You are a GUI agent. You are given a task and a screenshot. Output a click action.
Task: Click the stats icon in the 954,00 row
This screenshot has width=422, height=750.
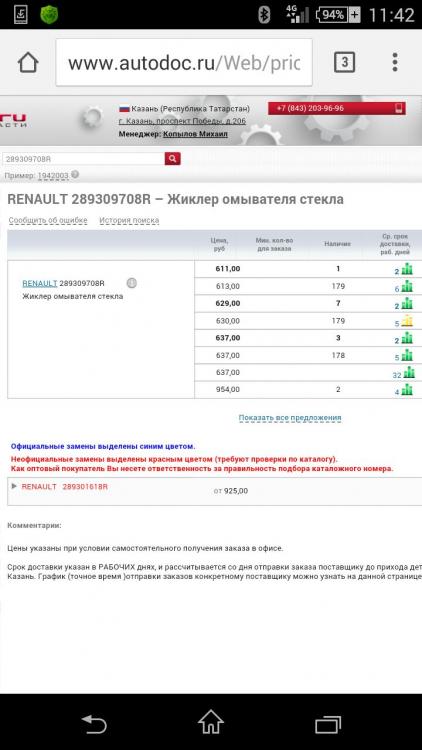407,390
